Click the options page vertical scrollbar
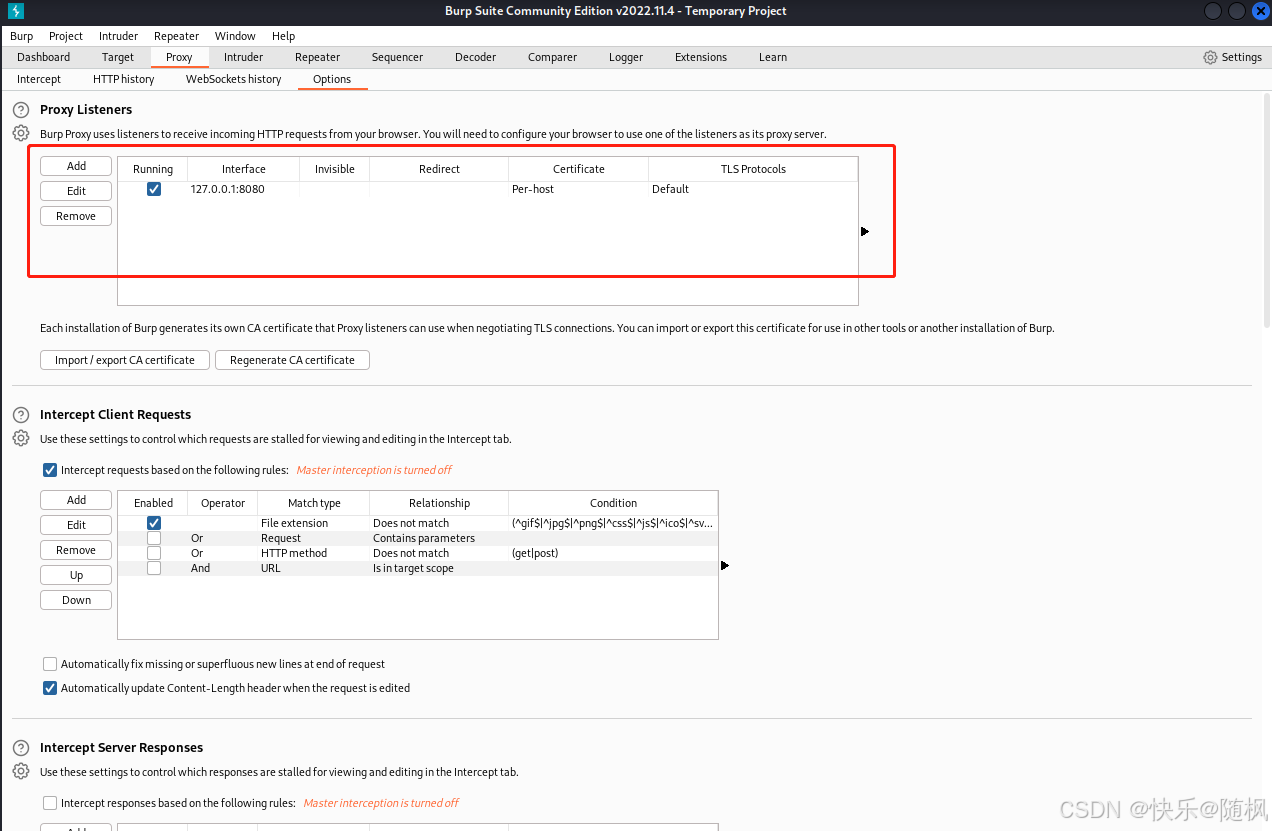The height and width of the screenshot is (831, 1272). click(x=1267, y=210)
